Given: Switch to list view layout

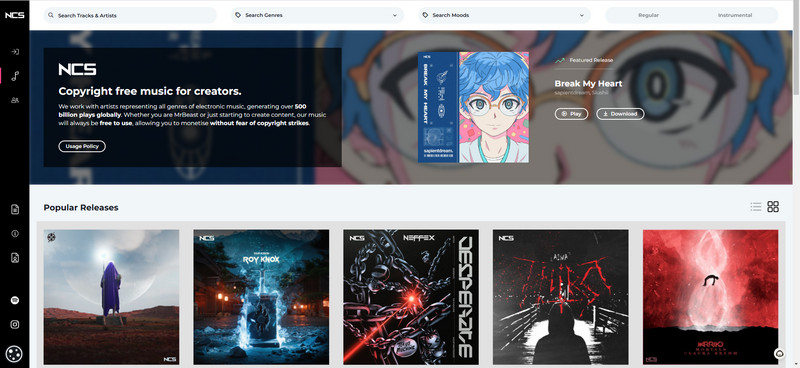Looking at the screenshot, I should click(756, 207).
